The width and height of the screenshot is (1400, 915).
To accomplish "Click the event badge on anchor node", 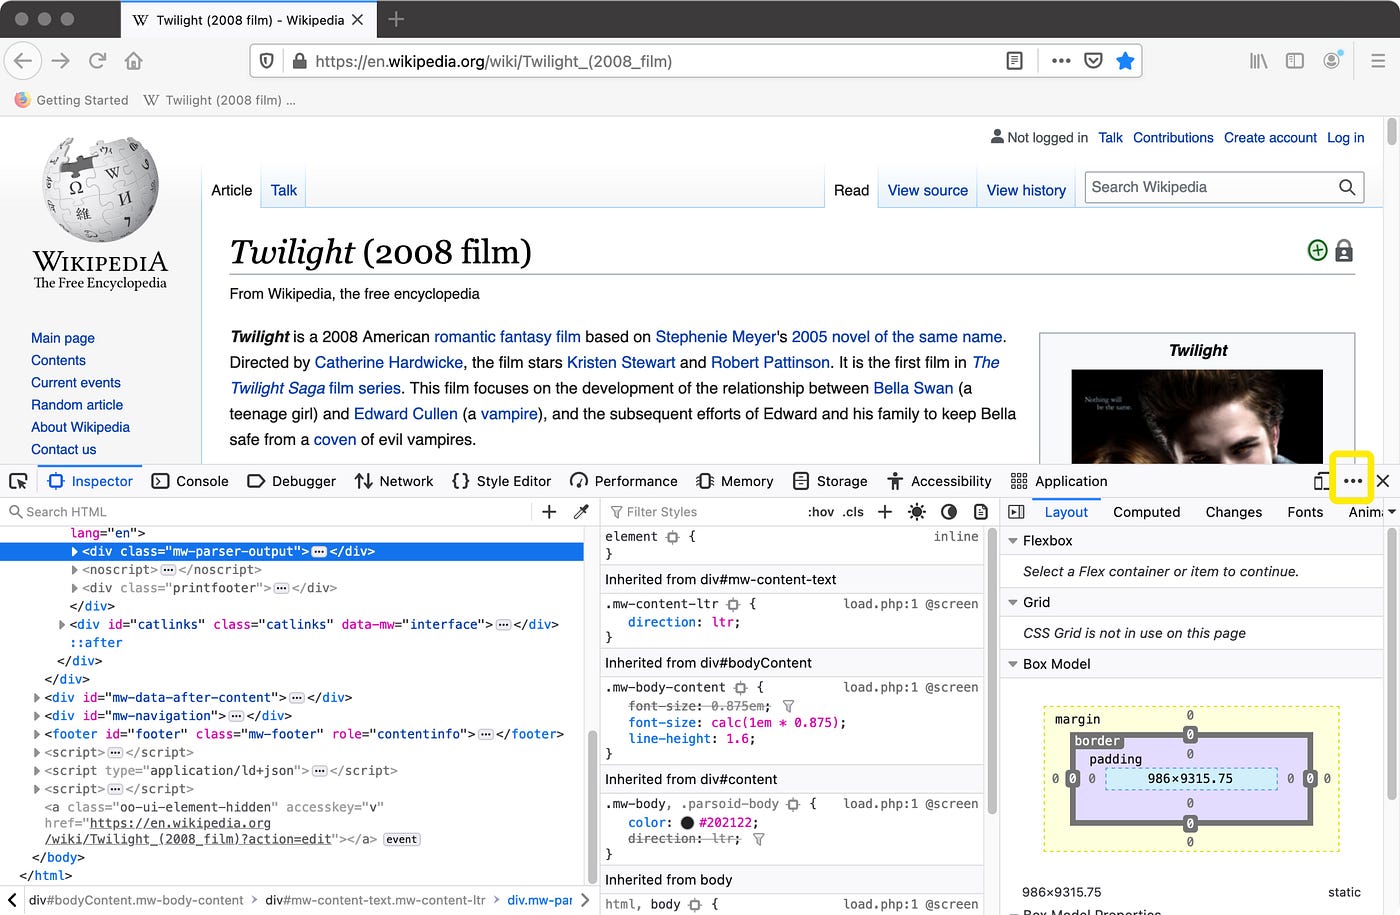I will tap(402, 839).
